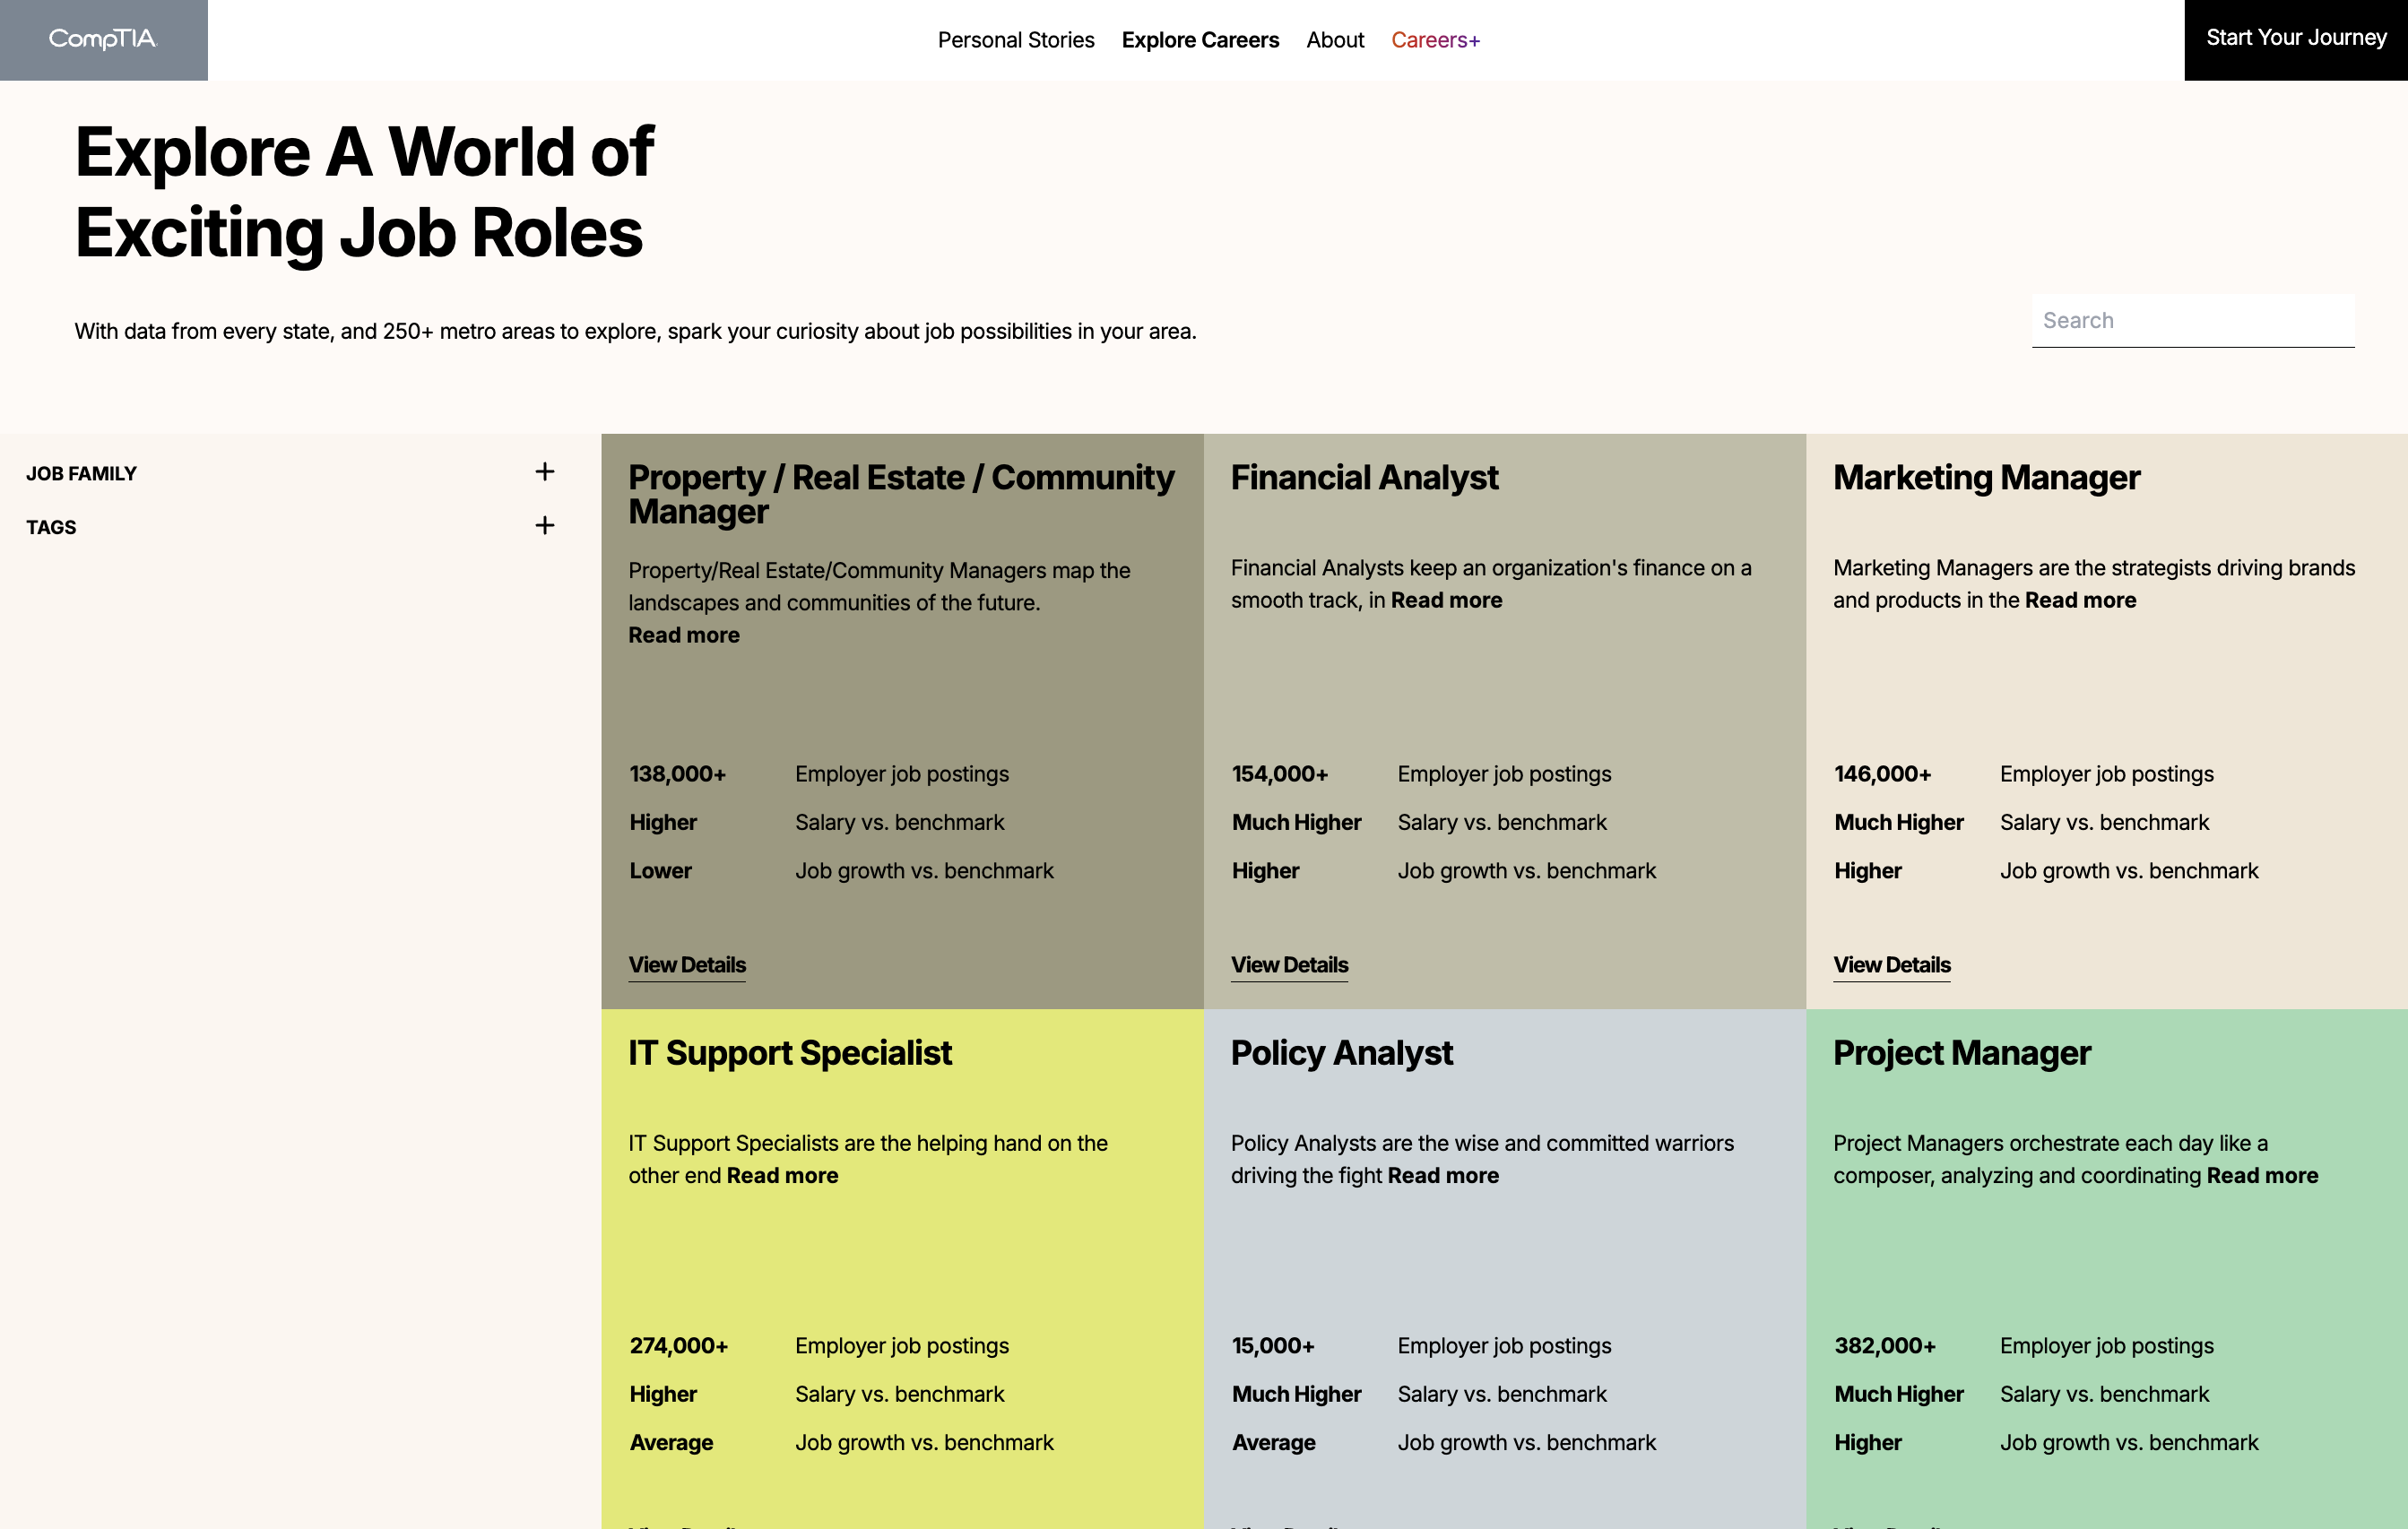Read more about Property Manager role
Viewport: 2408px width, 1529px height.
(x=683, y=635)
